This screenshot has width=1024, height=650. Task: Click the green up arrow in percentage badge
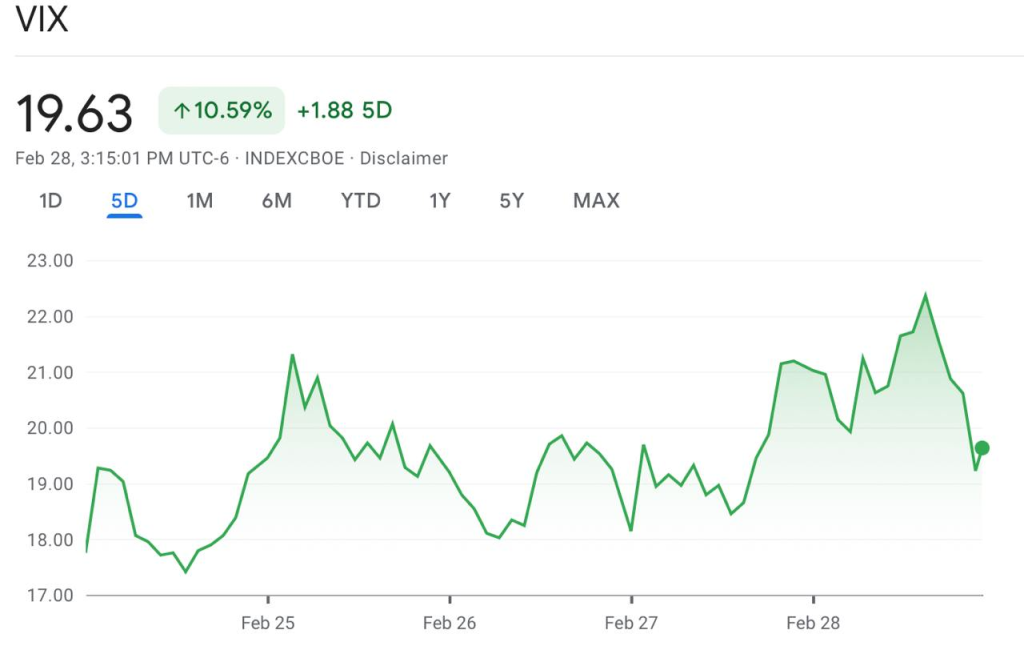(181, 111)
